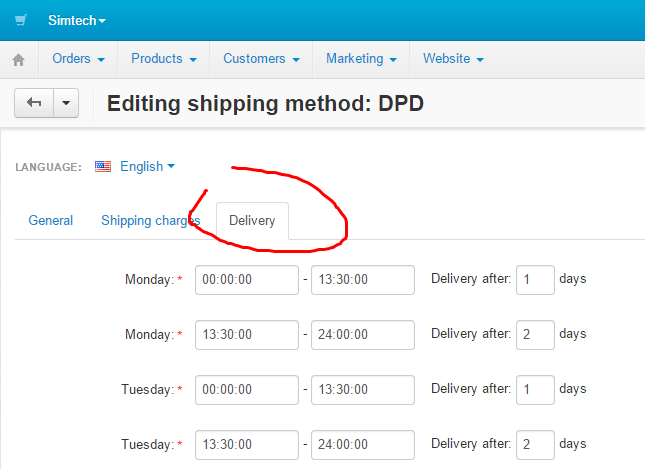Select the Delivery tab
The height and width of the screenshot is (469, 645).
tap(252, 220)
